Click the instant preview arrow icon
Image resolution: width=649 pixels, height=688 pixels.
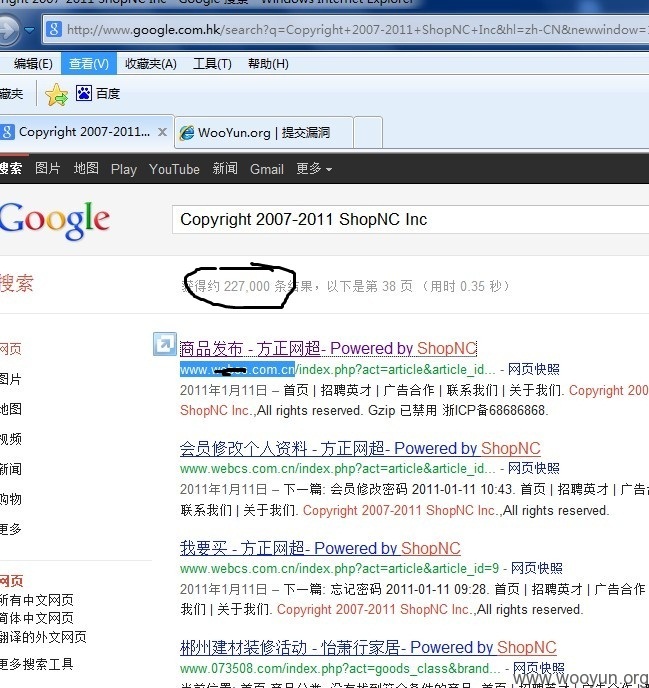point(165,344)
